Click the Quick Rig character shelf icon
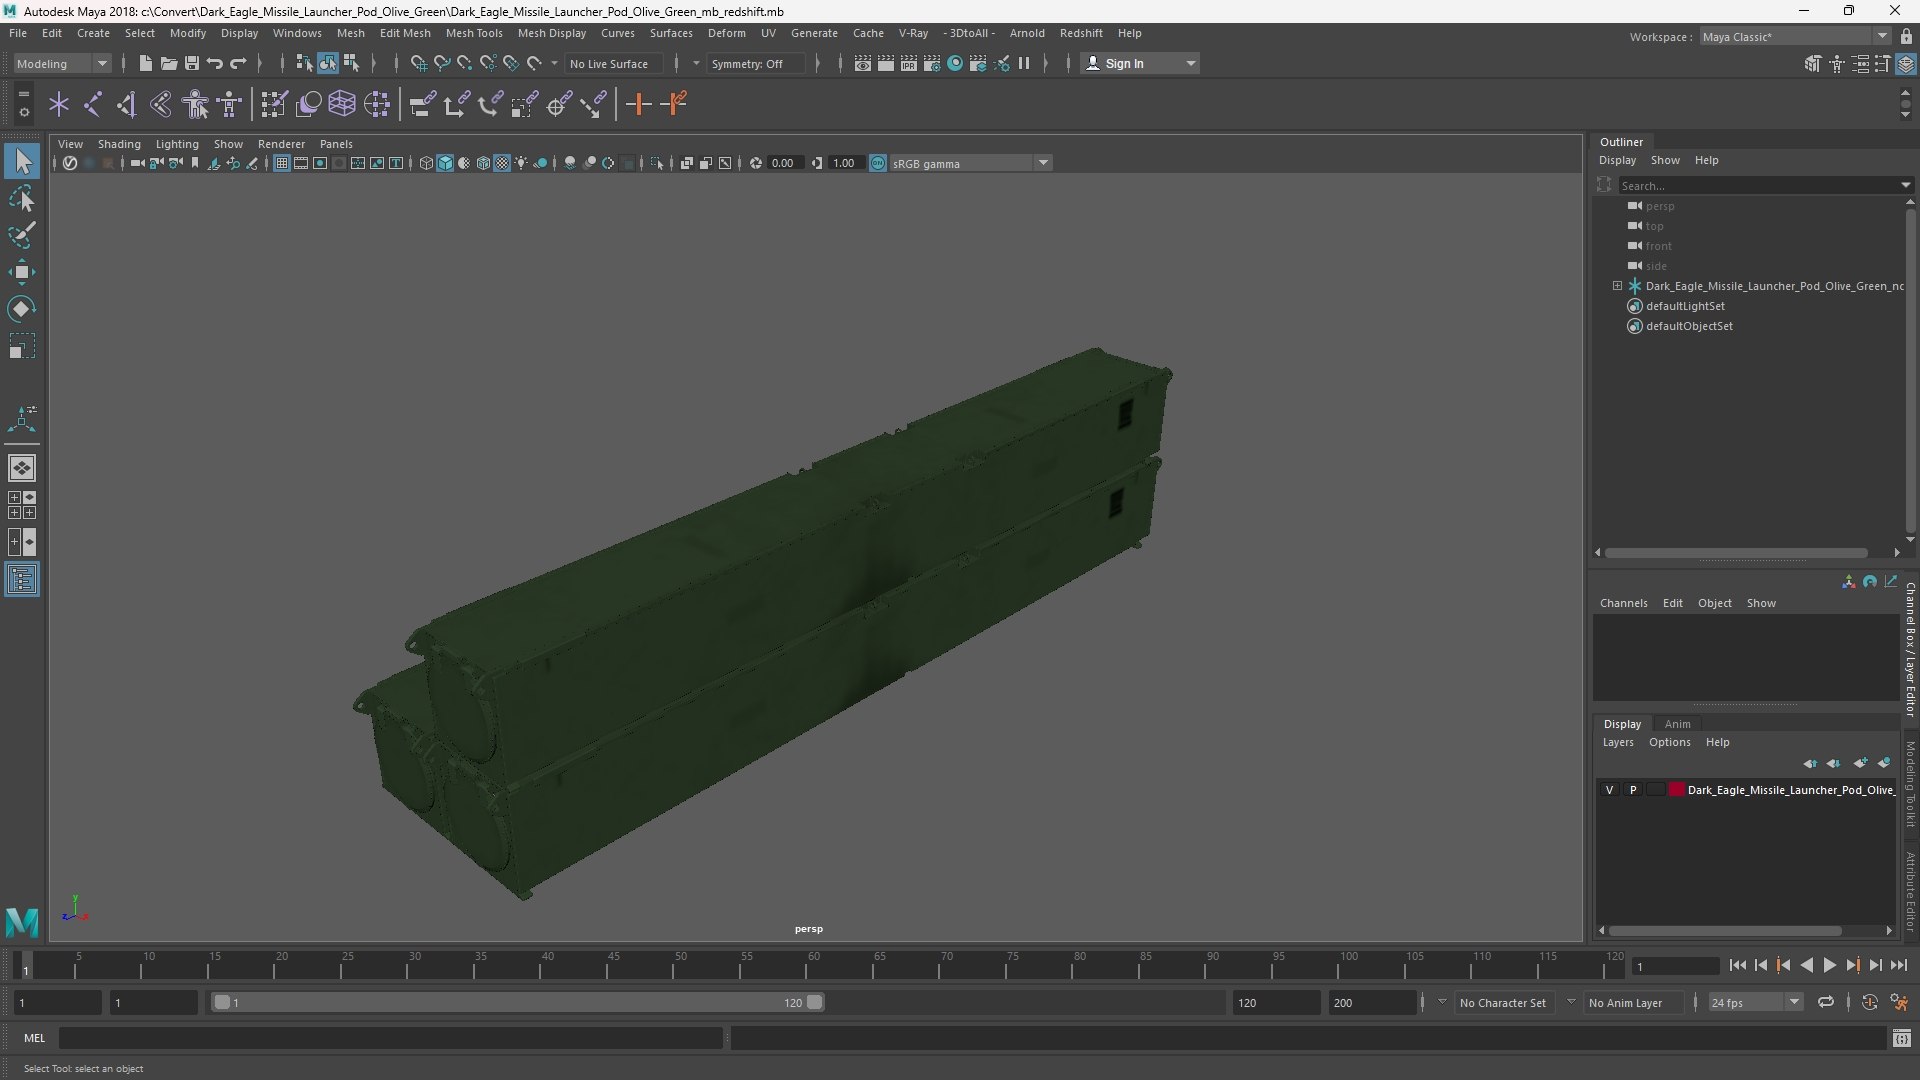The height and width of the screenshot is (1080, 1920). (x=196, y=104)
